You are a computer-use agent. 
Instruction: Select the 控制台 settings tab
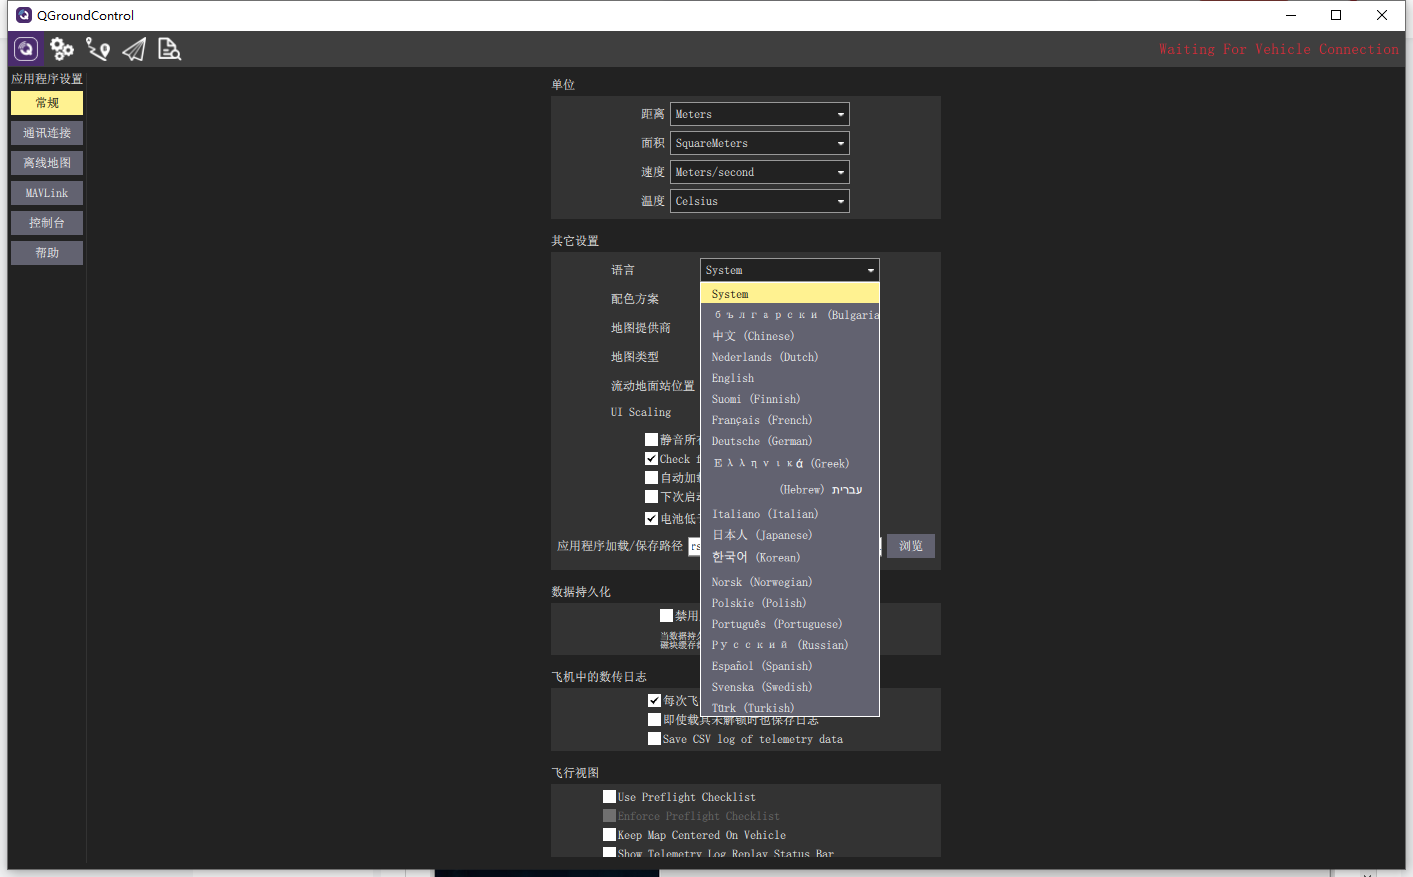tap(47, 223)
